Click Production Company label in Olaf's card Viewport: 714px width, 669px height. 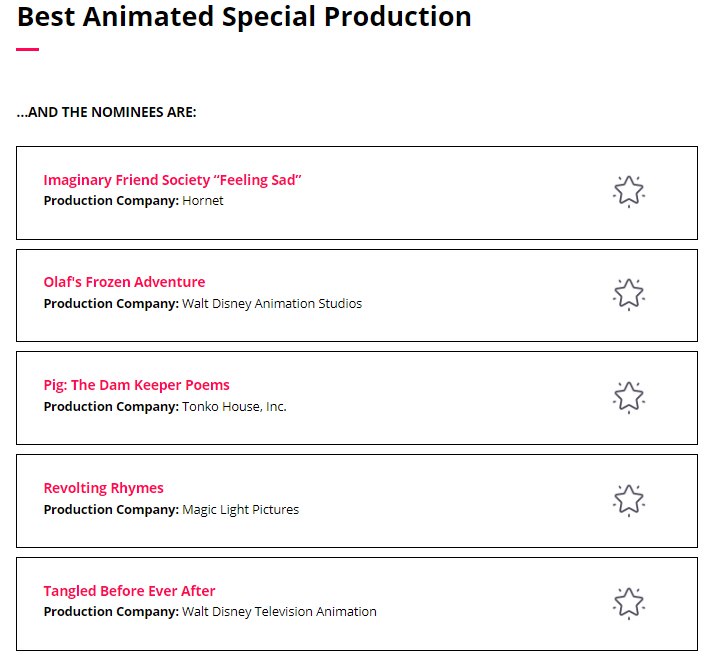110,304
